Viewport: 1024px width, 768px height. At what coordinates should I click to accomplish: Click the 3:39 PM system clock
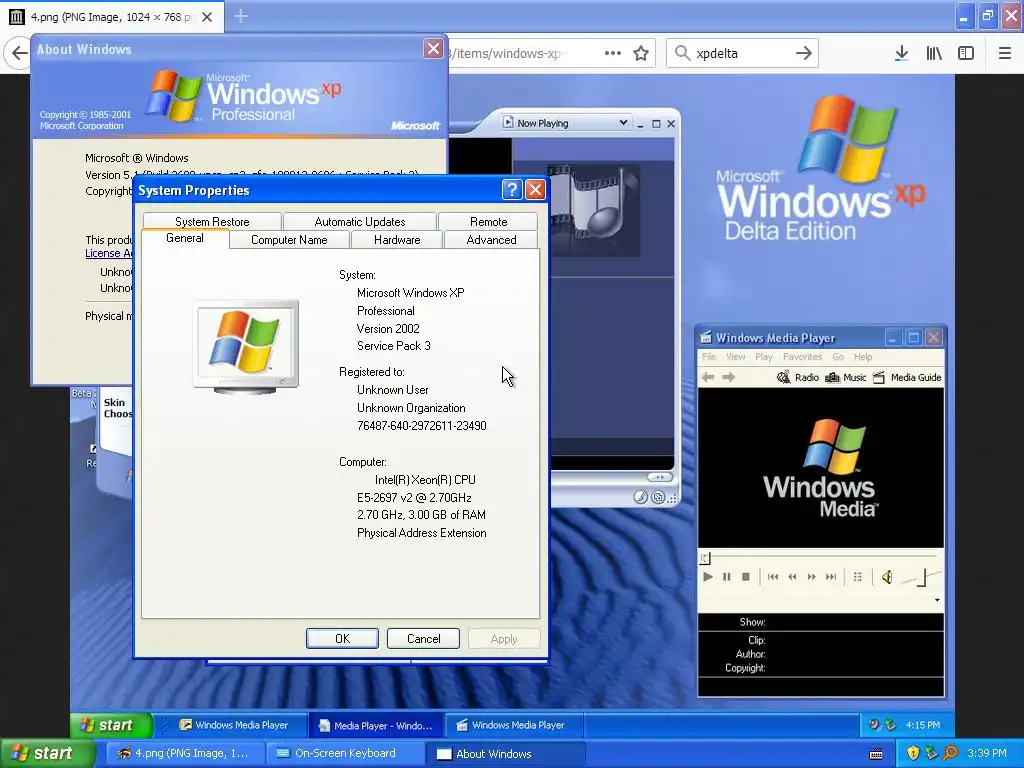[x=987, y=753]
